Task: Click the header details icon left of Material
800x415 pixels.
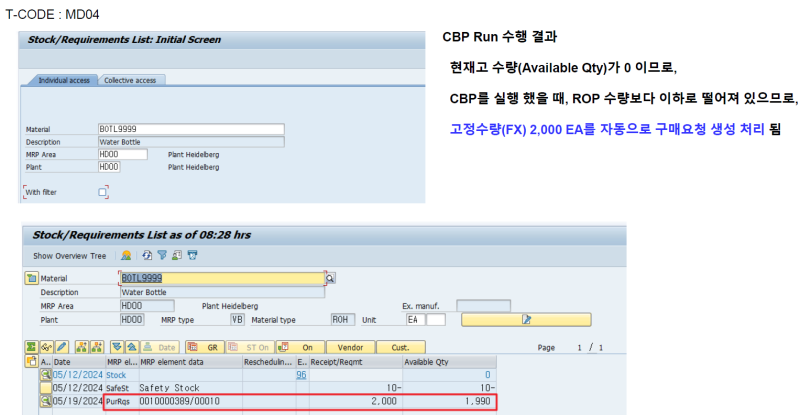Action: pyautogui.click(x=32, y=278)
